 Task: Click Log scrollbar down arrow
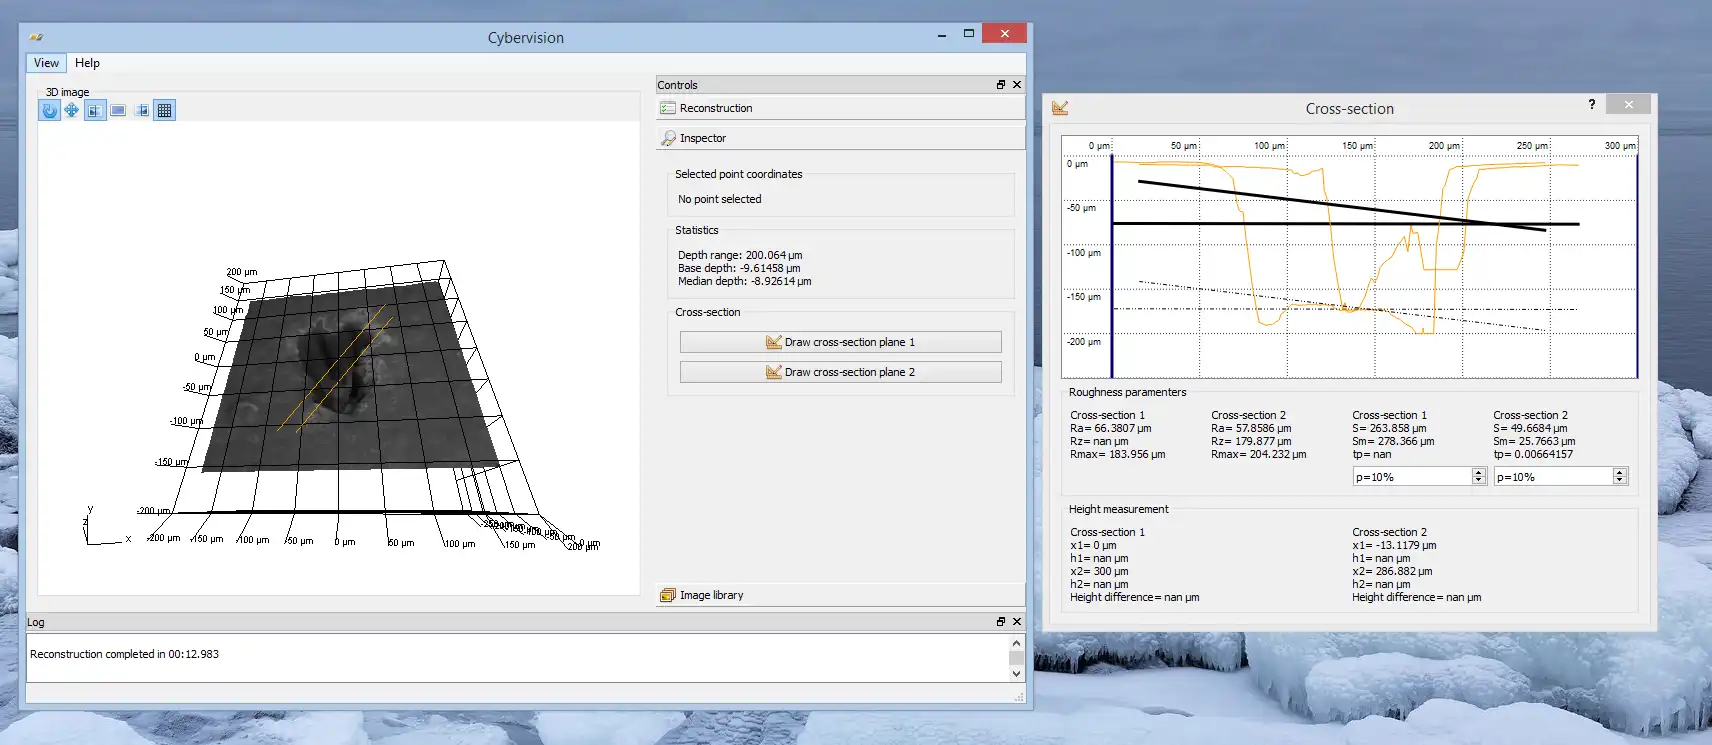pos(1017,674)
